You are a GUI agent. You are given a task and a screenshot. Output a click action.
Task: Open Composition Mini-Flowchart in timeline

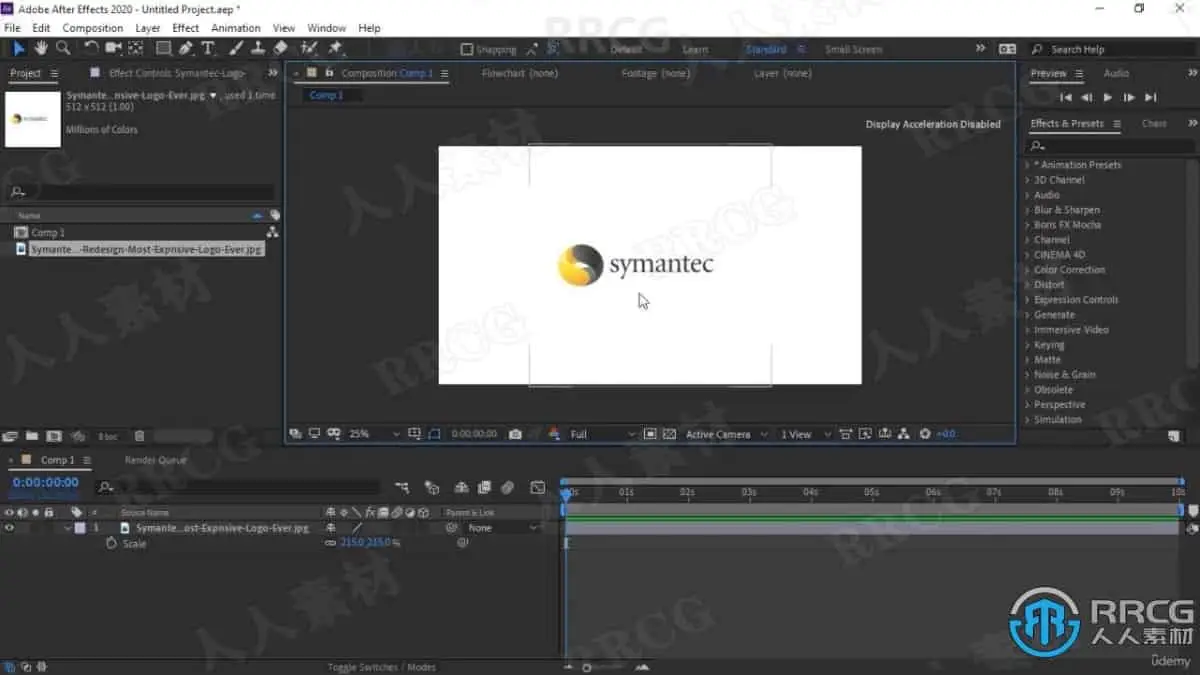tap(401, 487)
